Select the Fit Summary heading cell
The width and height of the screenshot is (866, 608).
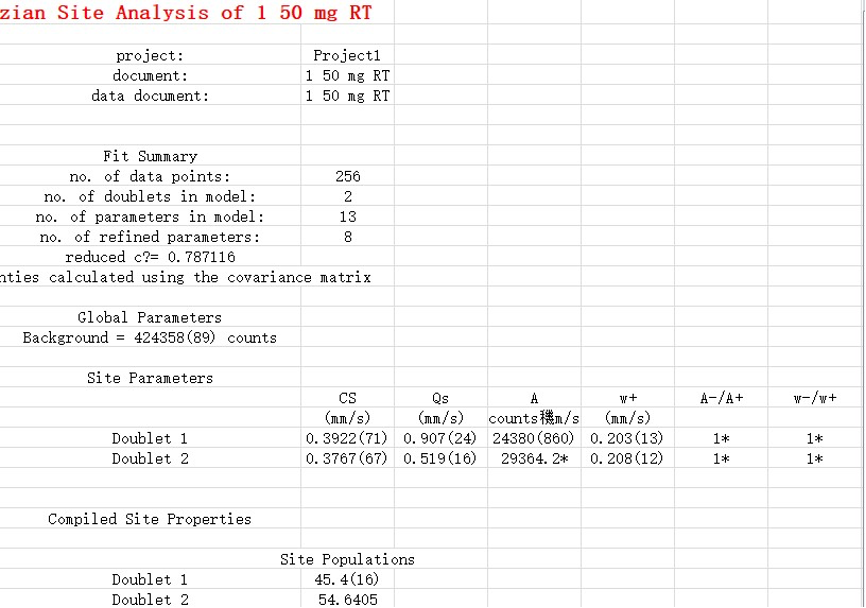150,156
